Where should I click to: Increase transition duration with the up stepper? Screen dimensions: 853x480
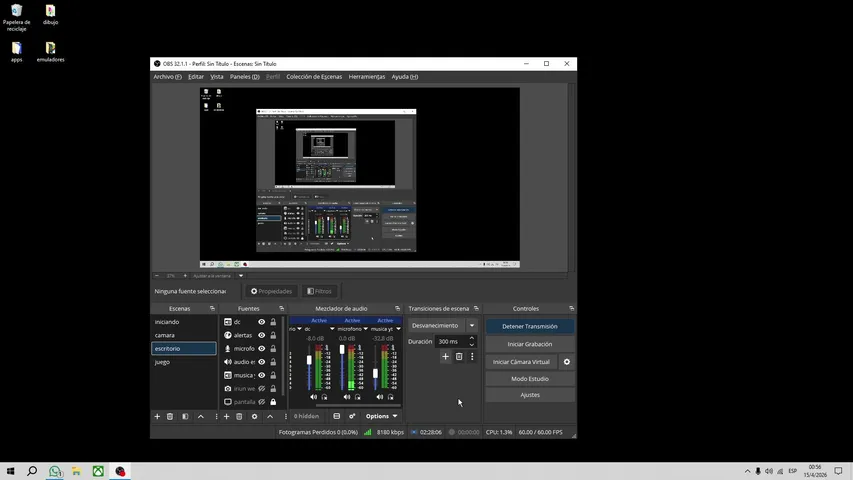coord(472,339)
